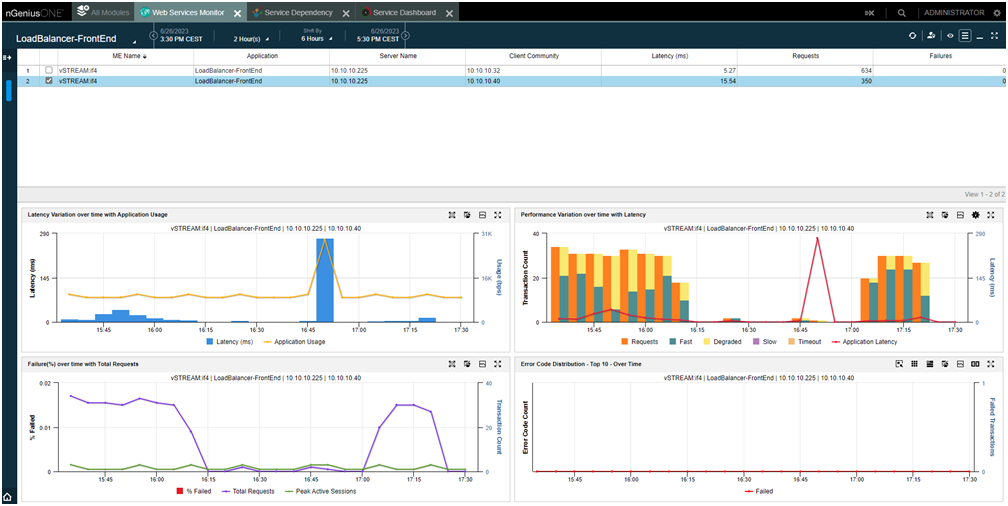Close the Service Dashboard tab
The width and height of the screenshot is (1008, 506).
(x=449, y=13)
